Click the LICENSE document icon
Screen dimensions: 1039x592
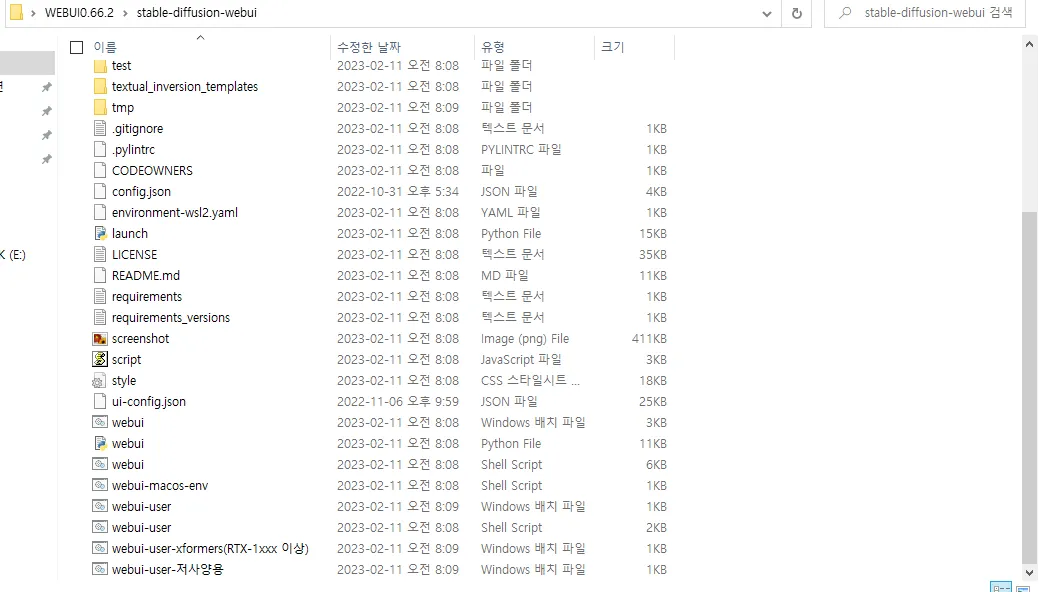pyautogui.click(x=100, y=255)
